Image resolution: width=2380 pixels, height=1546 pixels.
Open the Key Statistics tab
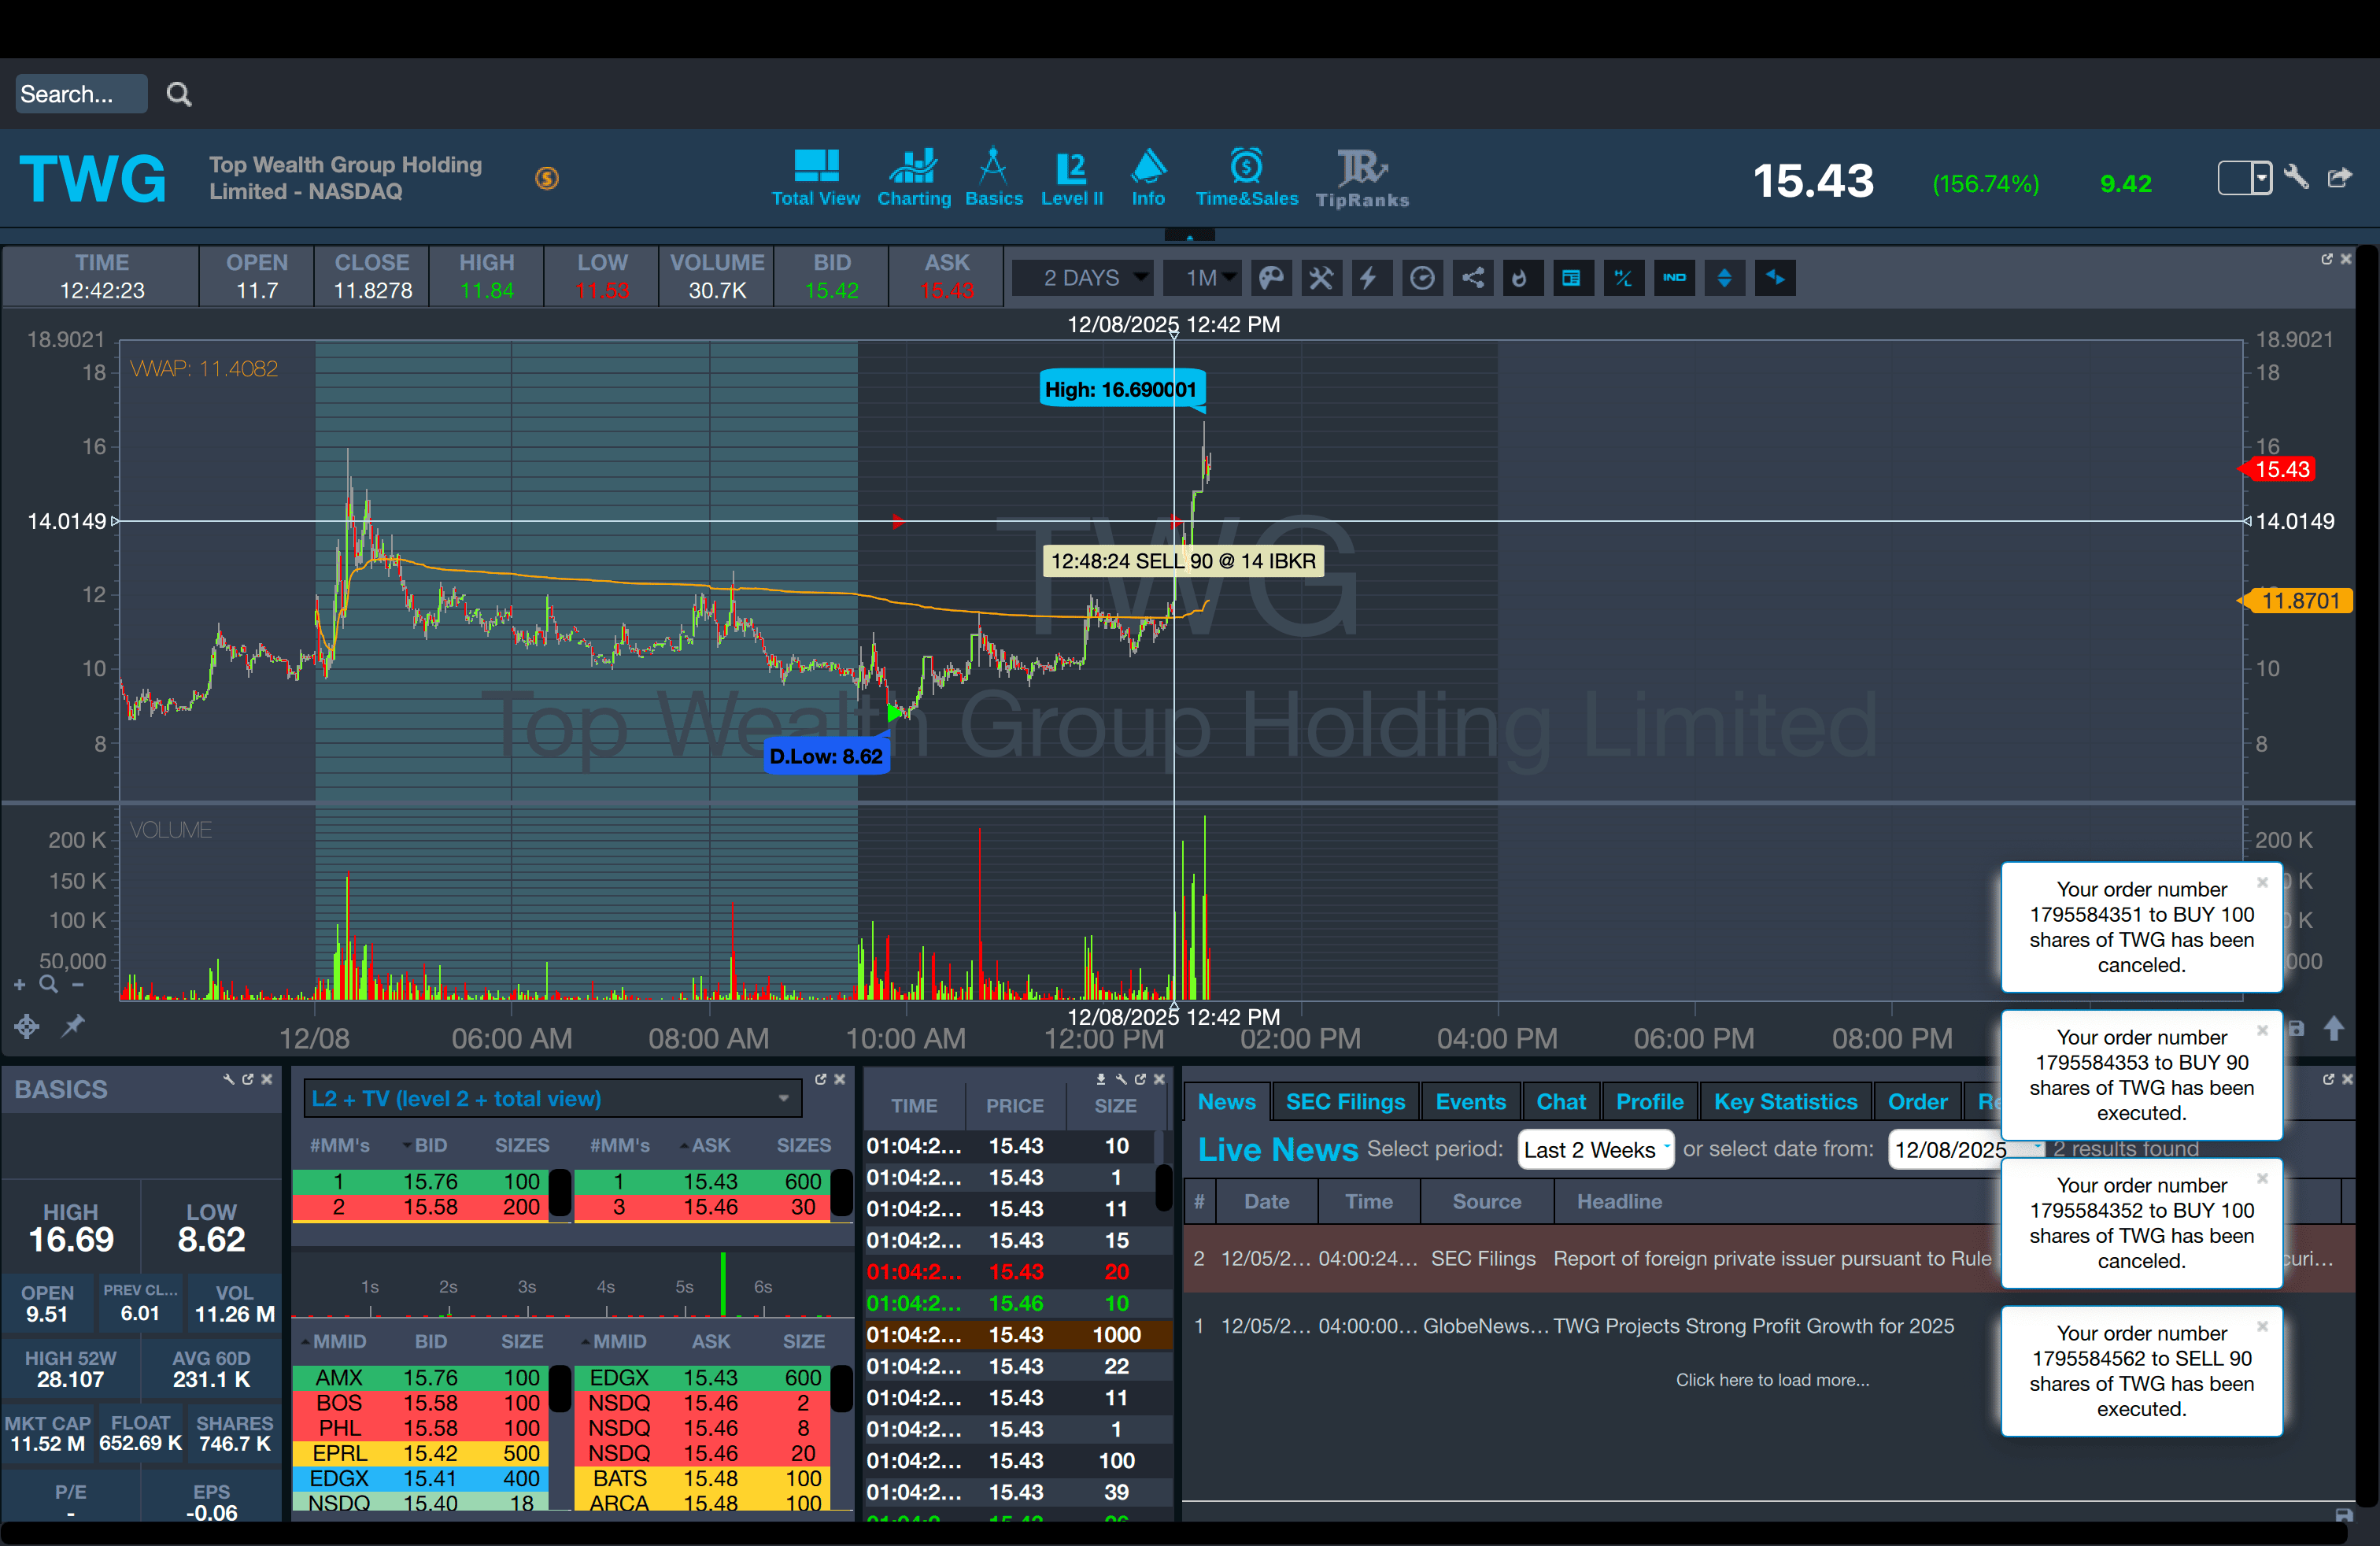pyautogui.click(x=1785, y=1101)
